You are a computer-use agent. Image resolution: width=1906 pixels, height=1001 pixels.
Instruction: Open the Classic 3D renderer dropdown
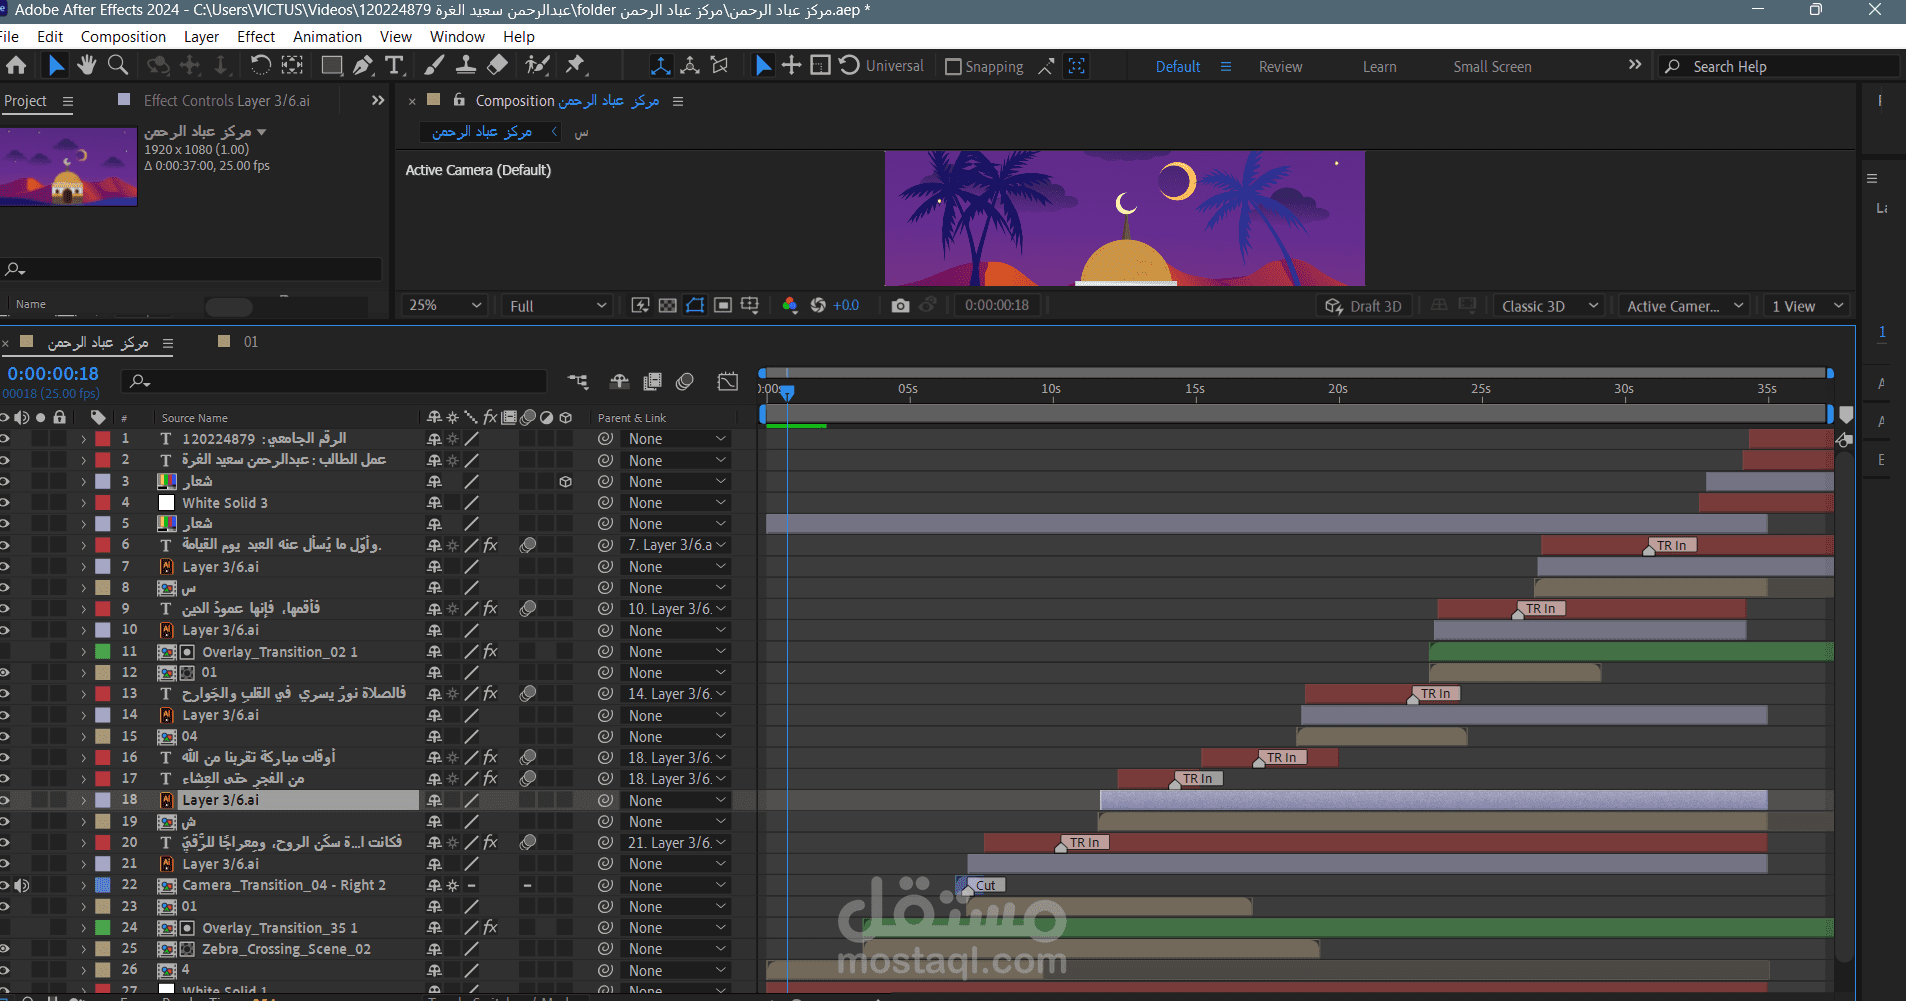(x=1549, y=306)
